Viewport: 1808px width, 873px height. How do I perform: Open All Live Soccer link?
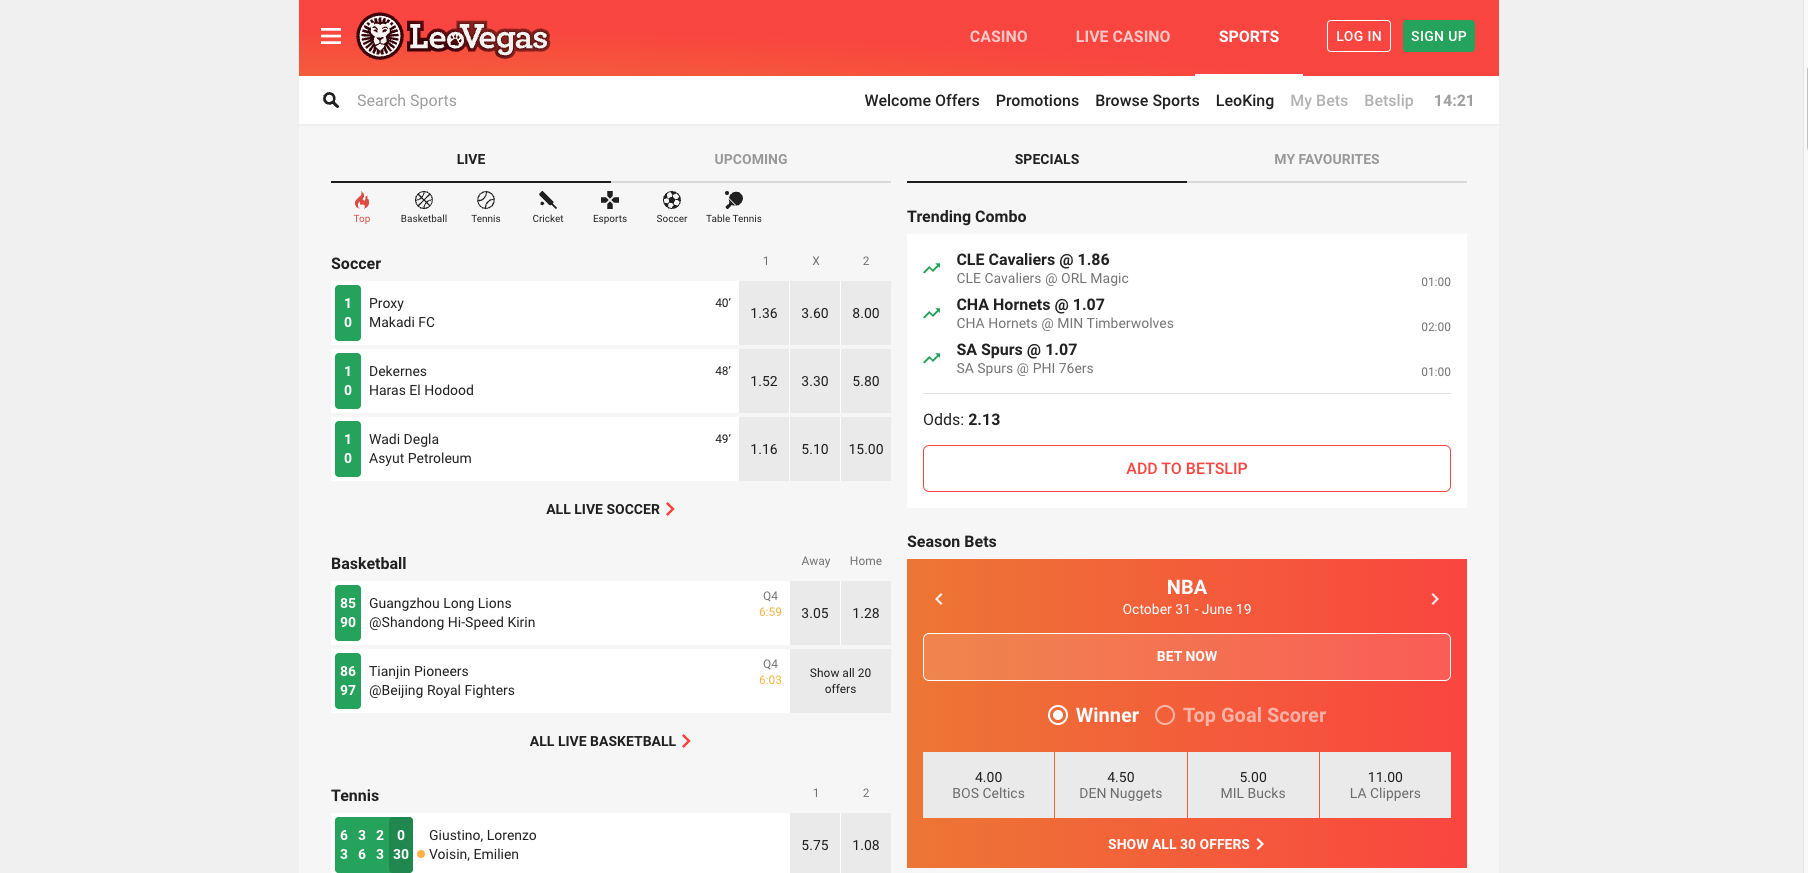point(611,509)
